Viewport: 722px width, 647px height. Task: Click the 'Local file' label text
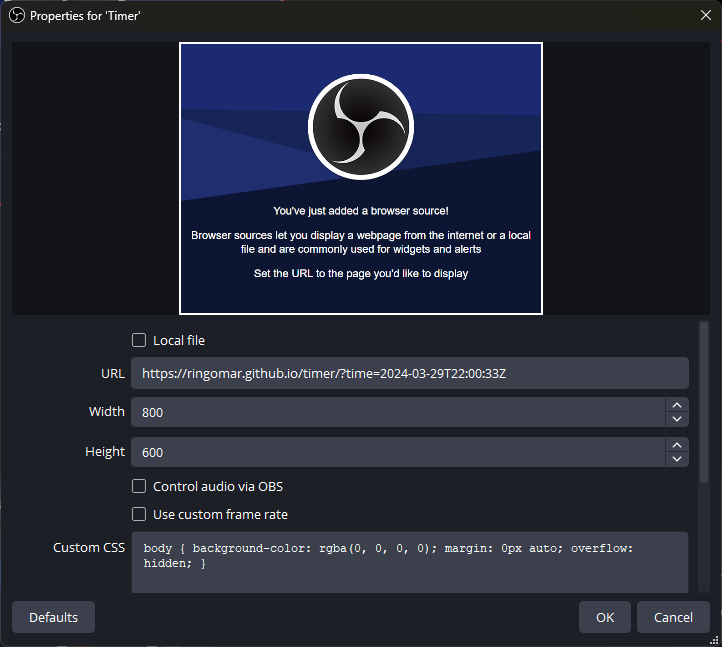(179, 340)
